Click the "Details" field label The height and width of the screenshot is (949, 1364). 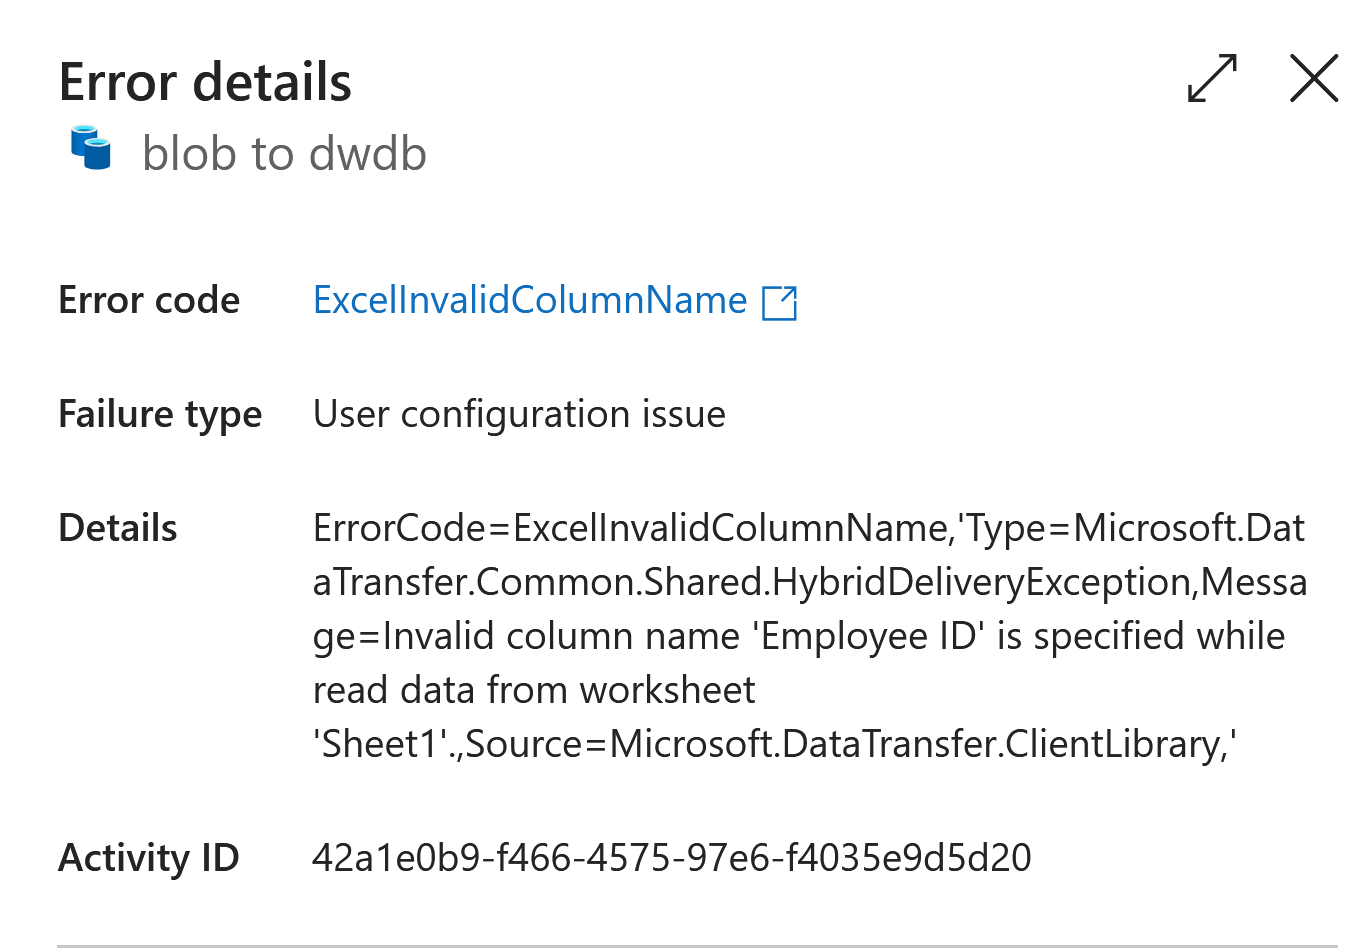118,528
